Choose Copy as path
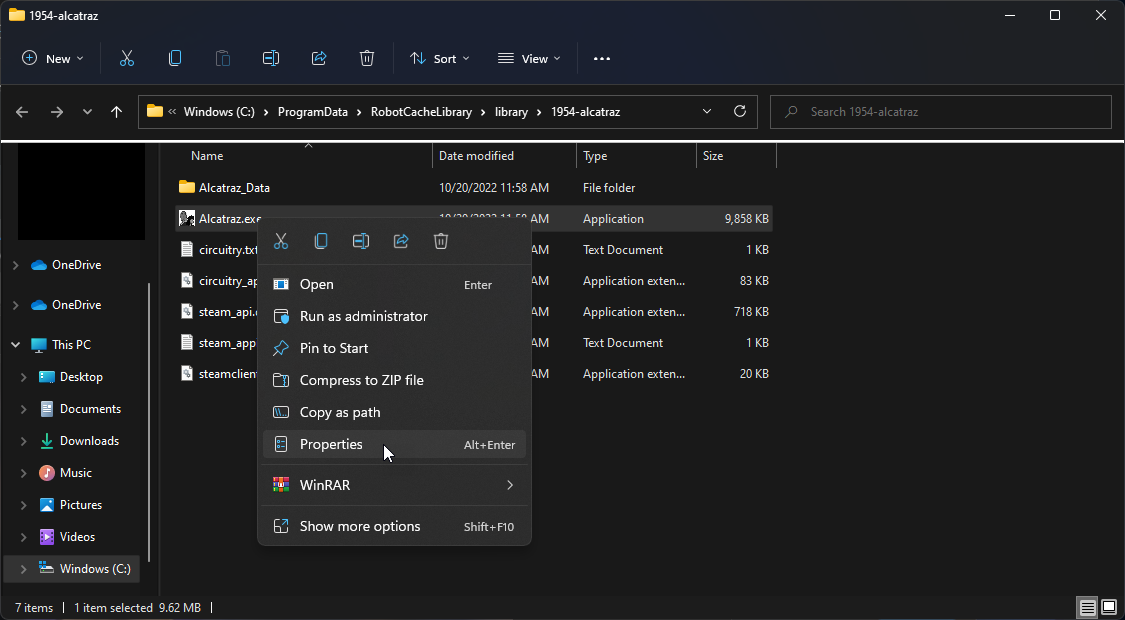This screenshot has height=620, width=1125. tap(394, 413)
